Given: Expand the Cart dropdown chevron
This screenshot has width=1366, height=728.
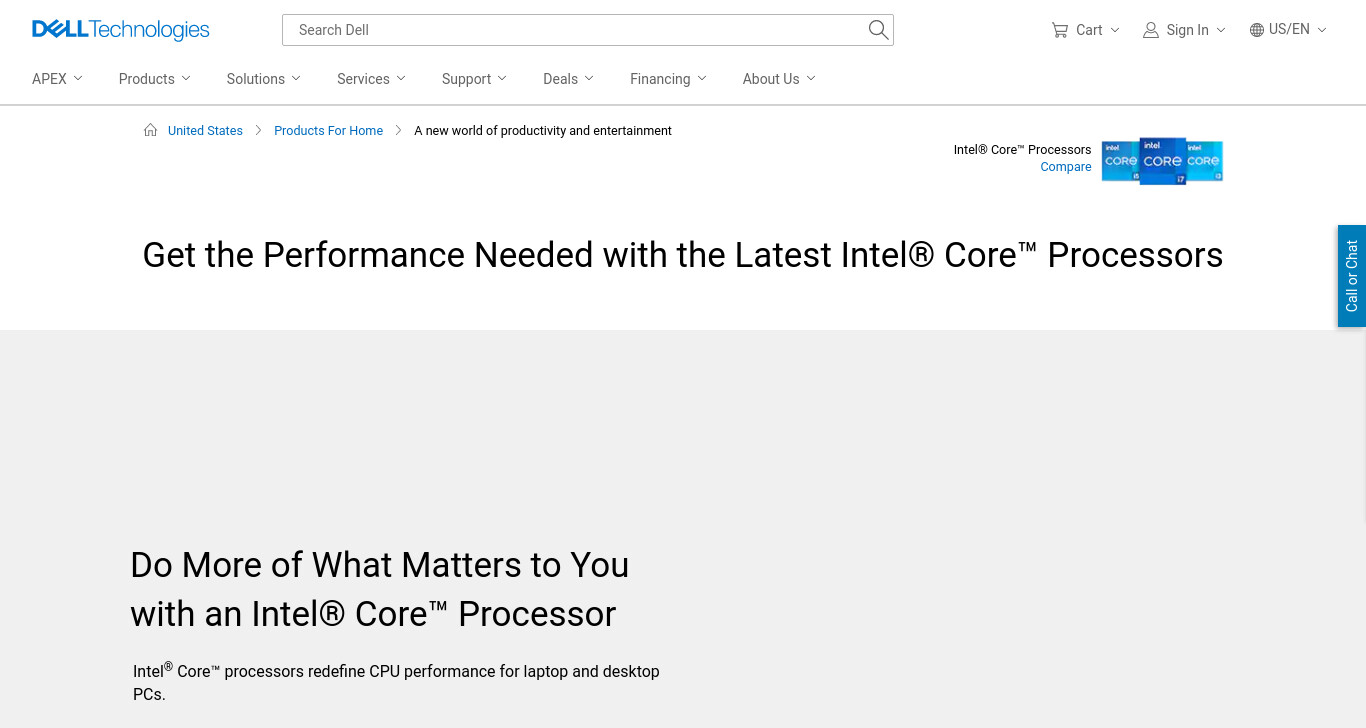Looking at the screenshot, I should [1115, 30].
